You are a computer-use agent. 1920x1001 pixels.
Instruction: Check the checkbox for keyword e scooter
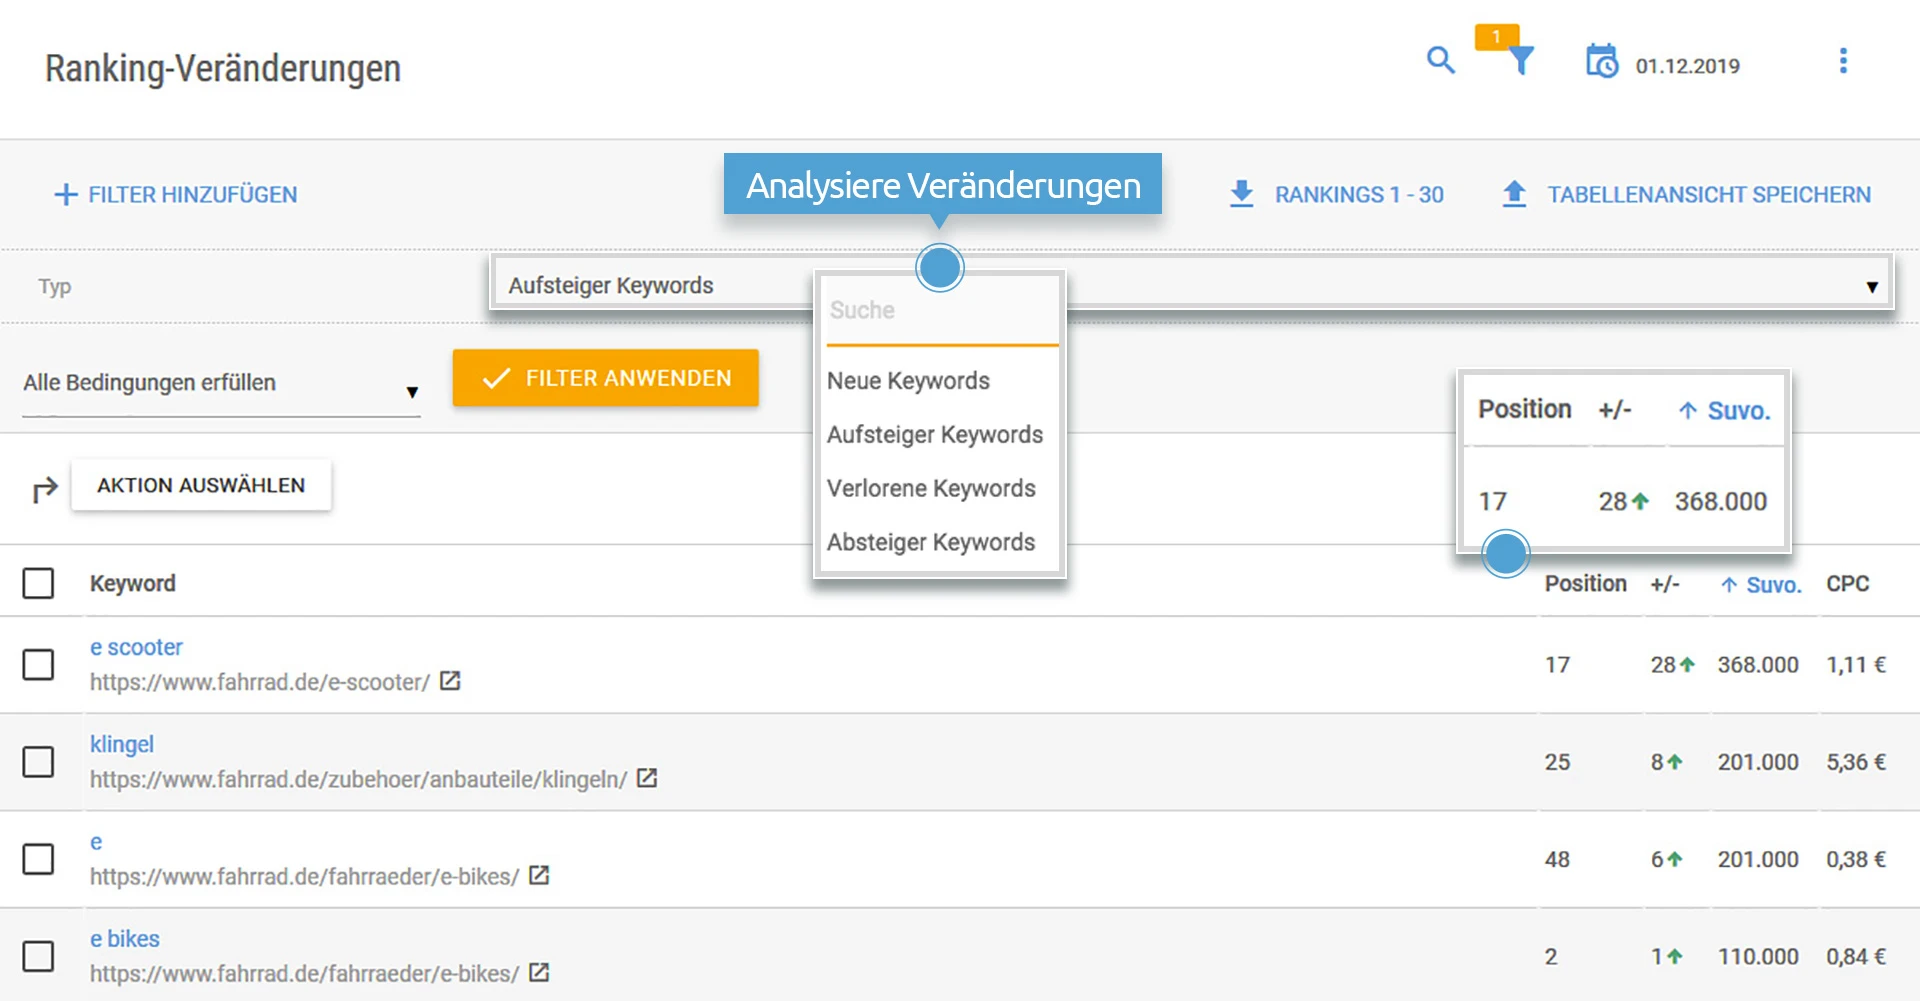pos(39,664)
